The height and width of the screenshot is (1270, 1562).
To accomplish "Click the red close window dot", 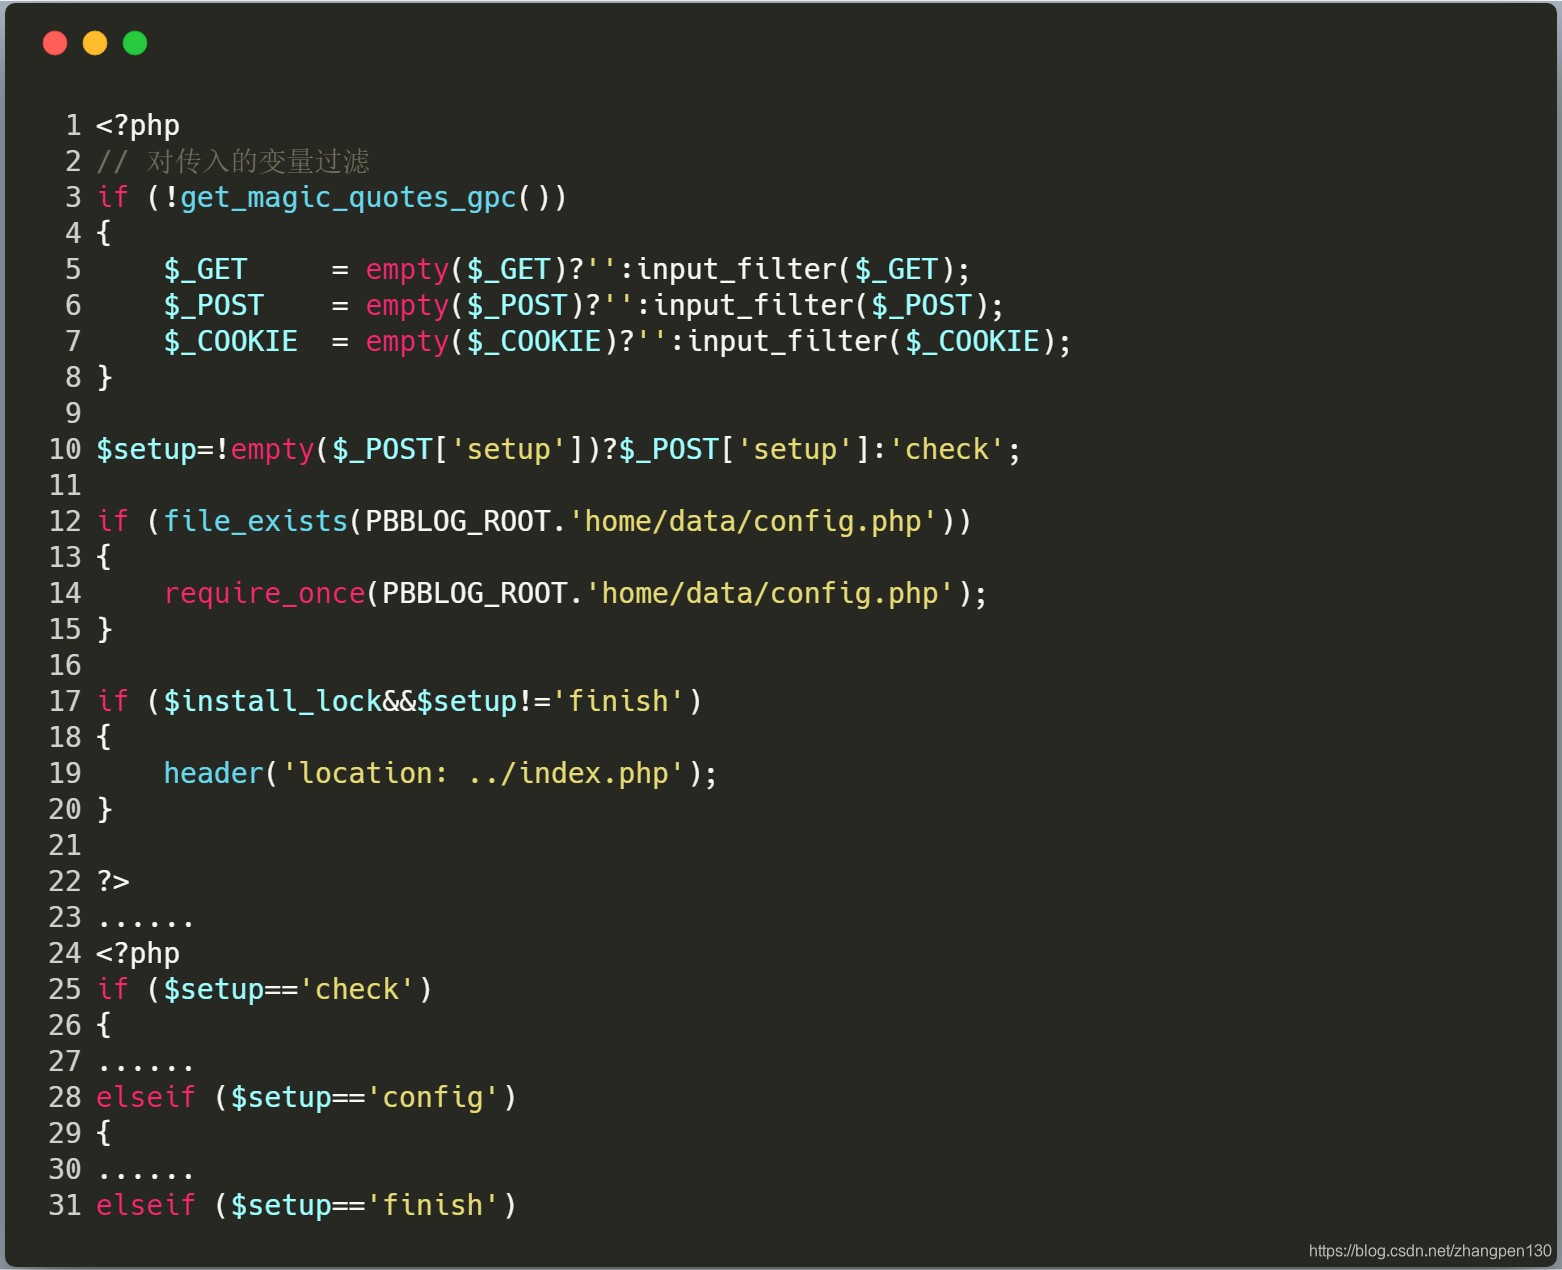I will coord(55,43).
